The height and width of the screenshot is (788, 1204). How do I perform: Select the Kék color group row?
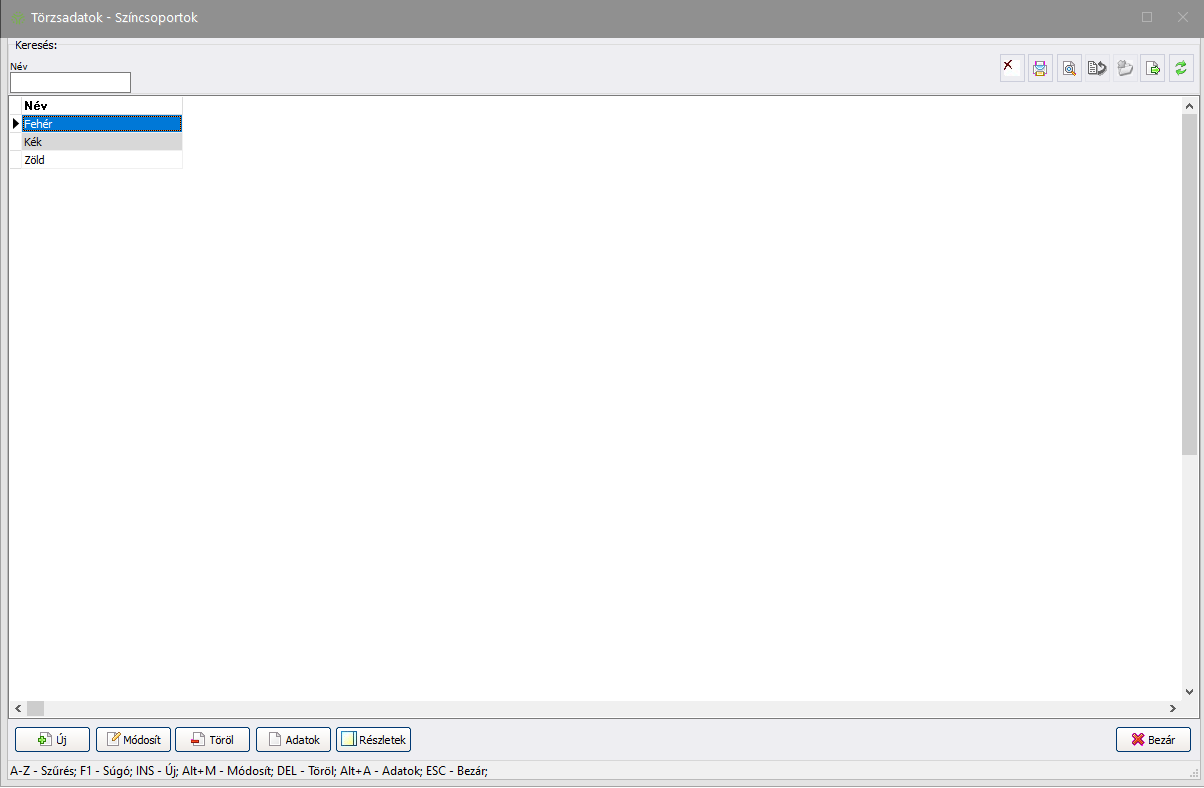tap(101, 142)
